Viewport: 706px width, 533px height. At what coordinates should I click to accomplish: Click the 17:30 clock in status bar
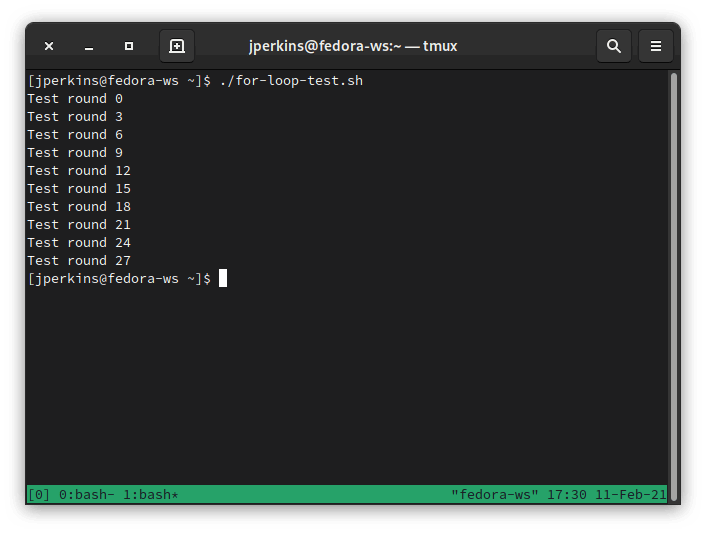(x=567, y=495)
